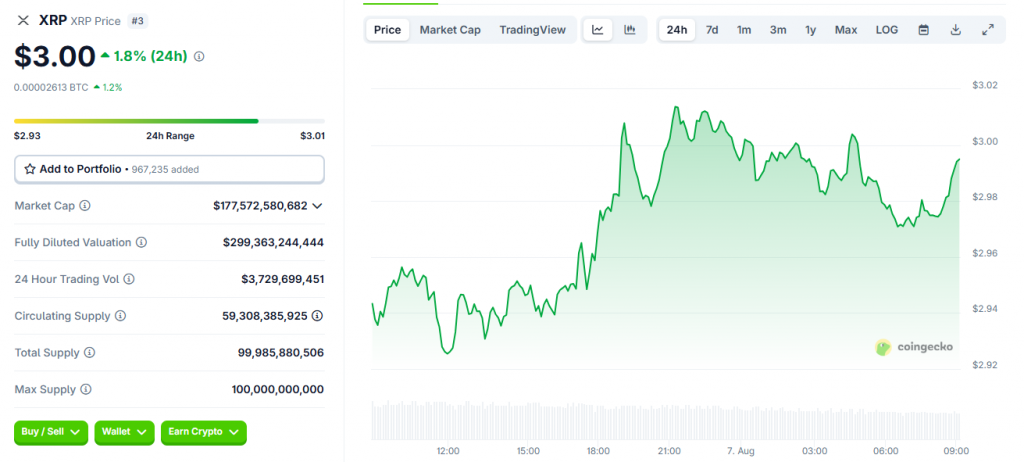
Task: Select the line chart view icon
Action: (598, 30)
